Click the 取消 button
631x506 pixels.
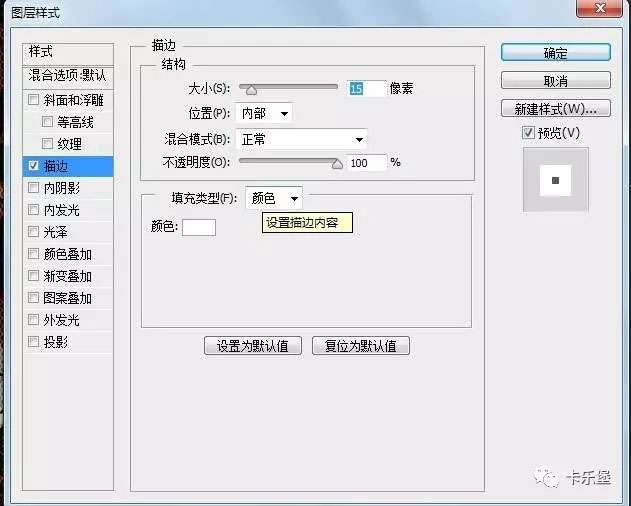tap(556, 81)
